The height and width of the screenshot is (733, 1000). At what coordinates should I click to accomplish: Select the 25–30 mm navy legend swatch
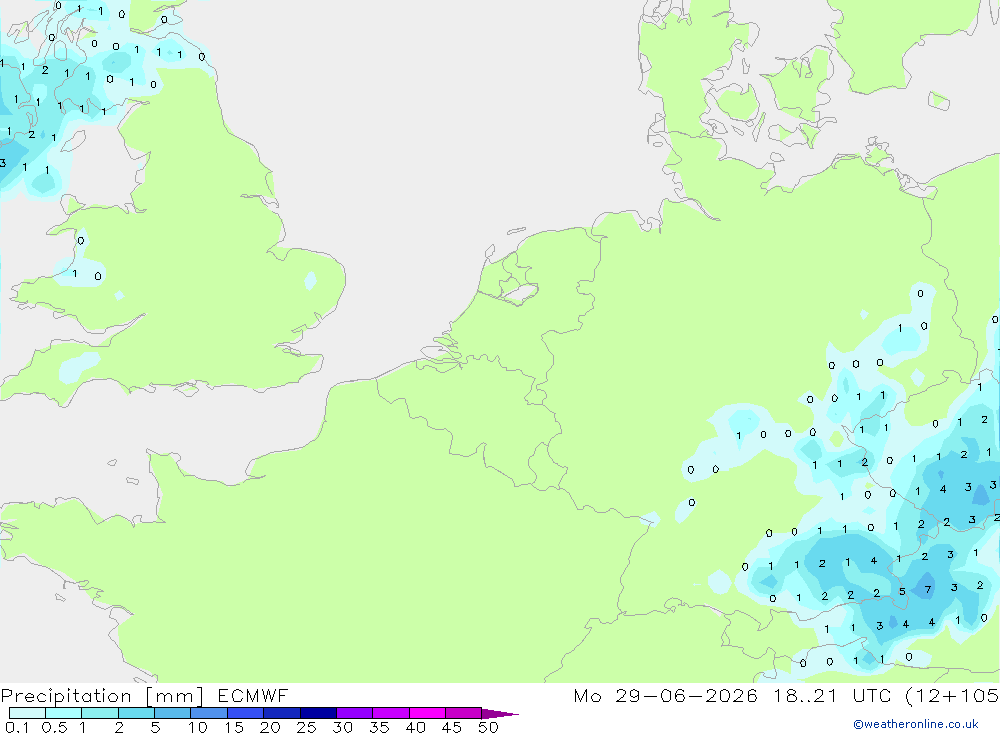(318, 713)
